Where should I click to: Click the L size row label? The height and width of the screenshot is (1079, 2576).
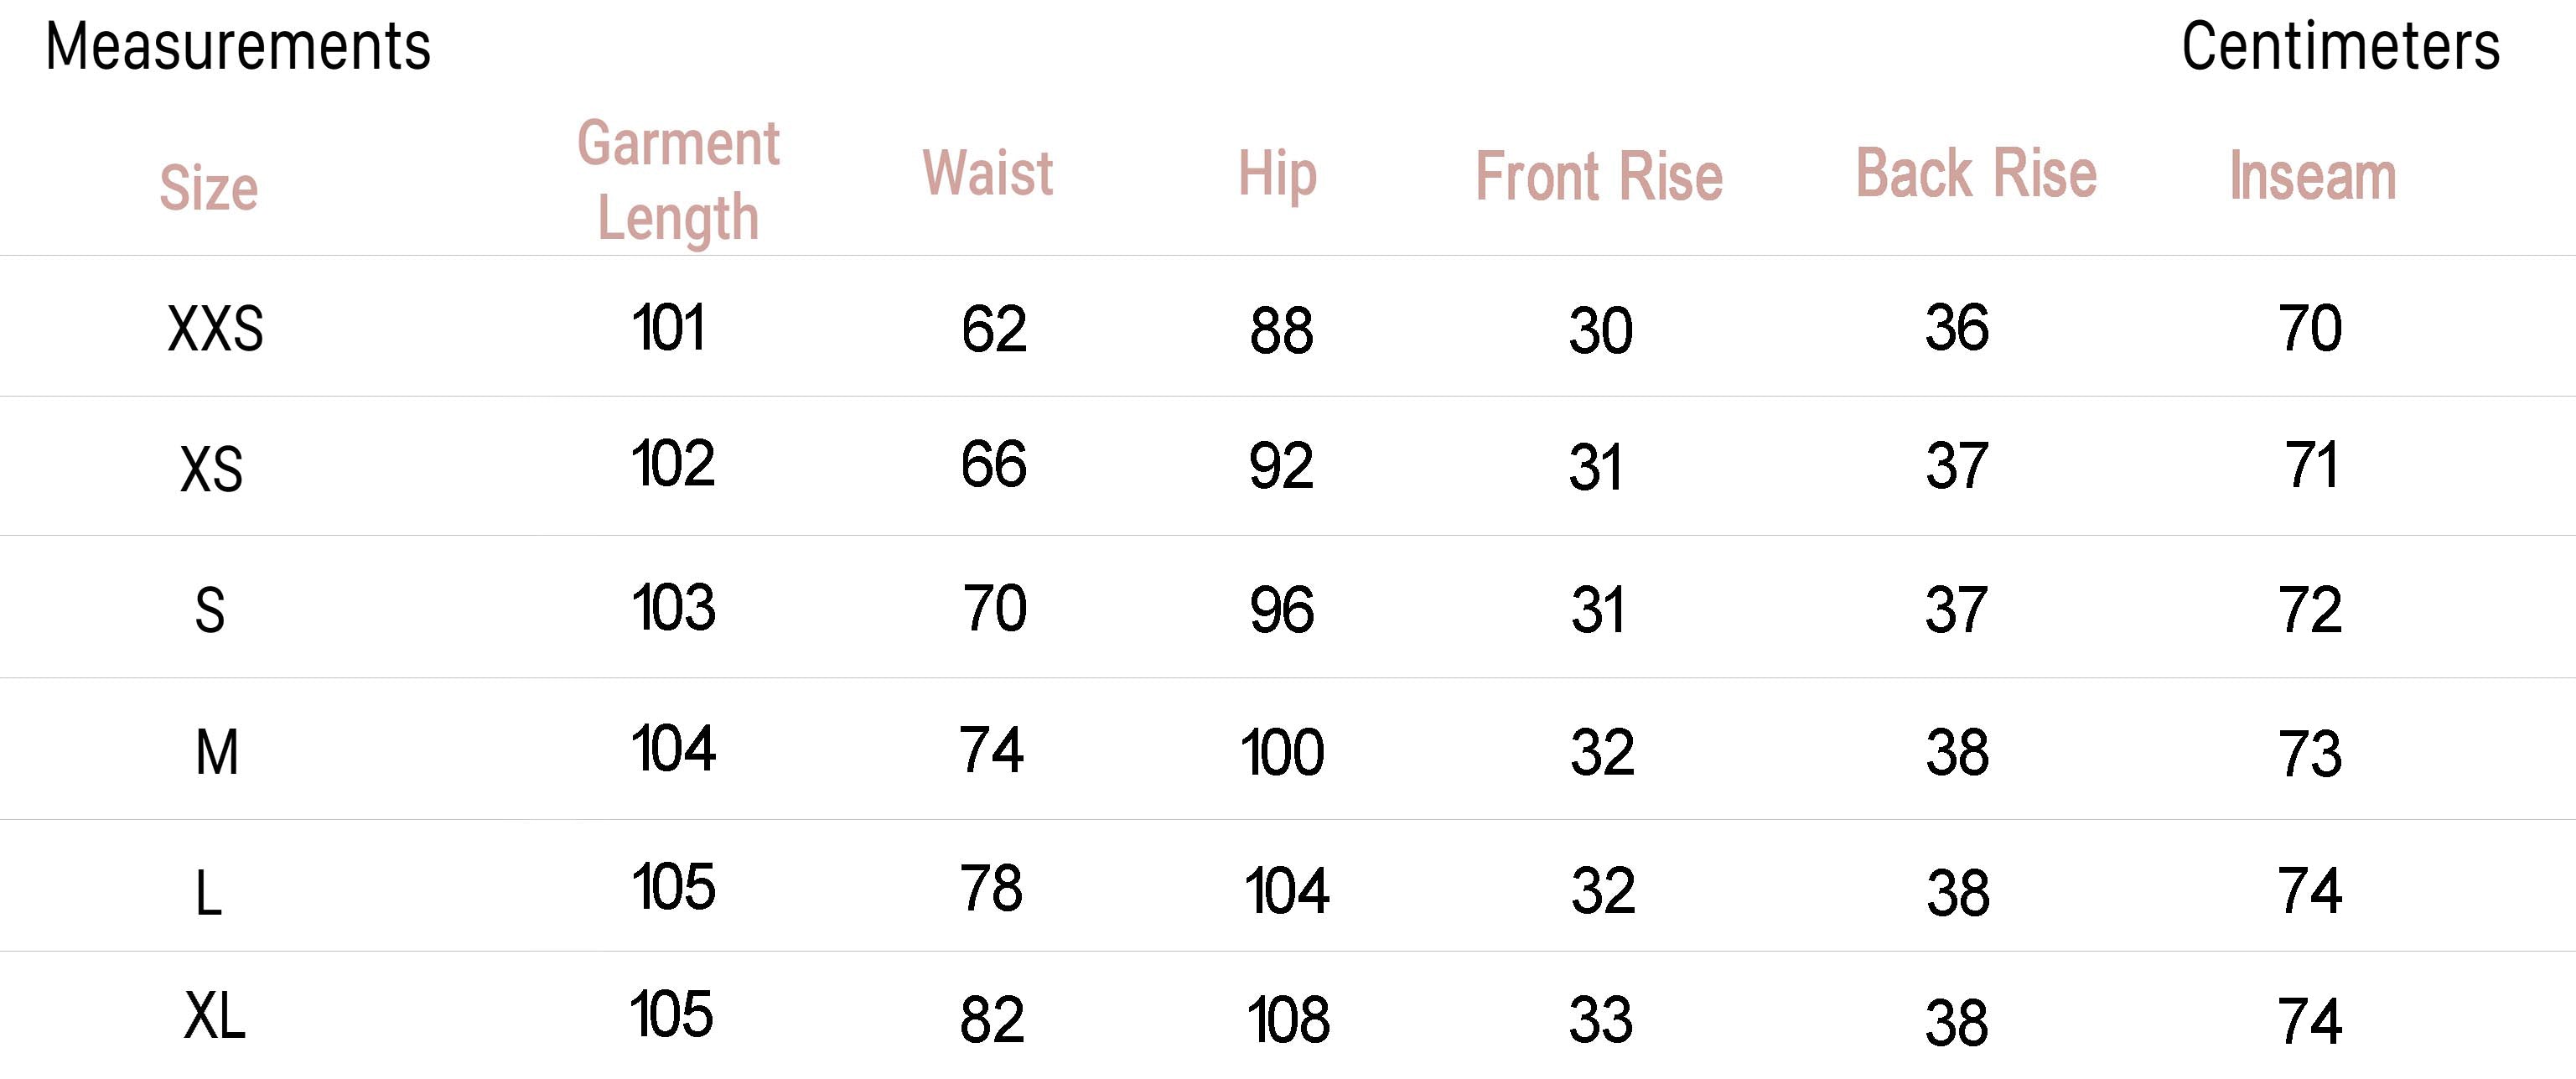[208, 892]
